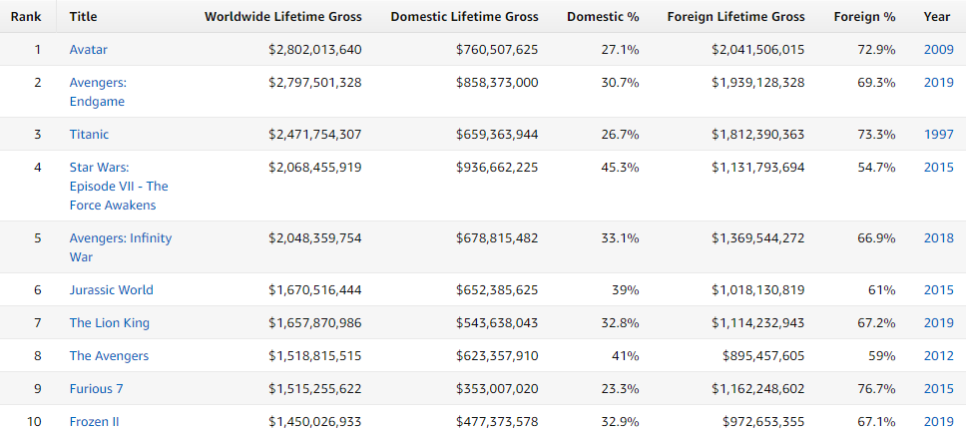Open The Avengers title link in row 8
This screenshot has width=966, height=433.
pos(109,355)
